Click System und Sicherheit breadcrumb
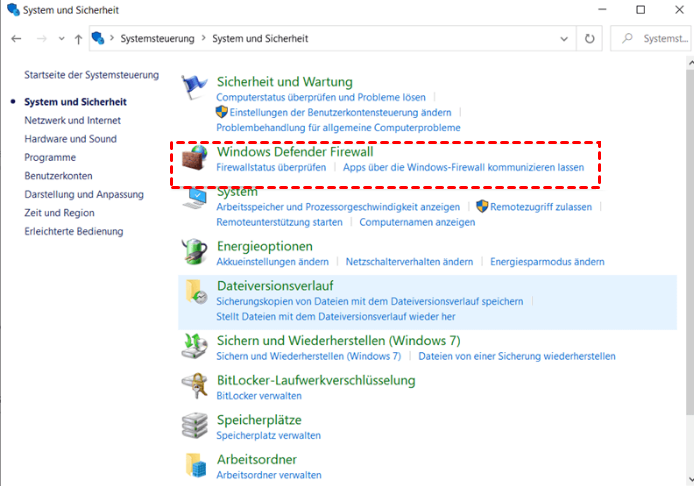 [x=260, y=39]
